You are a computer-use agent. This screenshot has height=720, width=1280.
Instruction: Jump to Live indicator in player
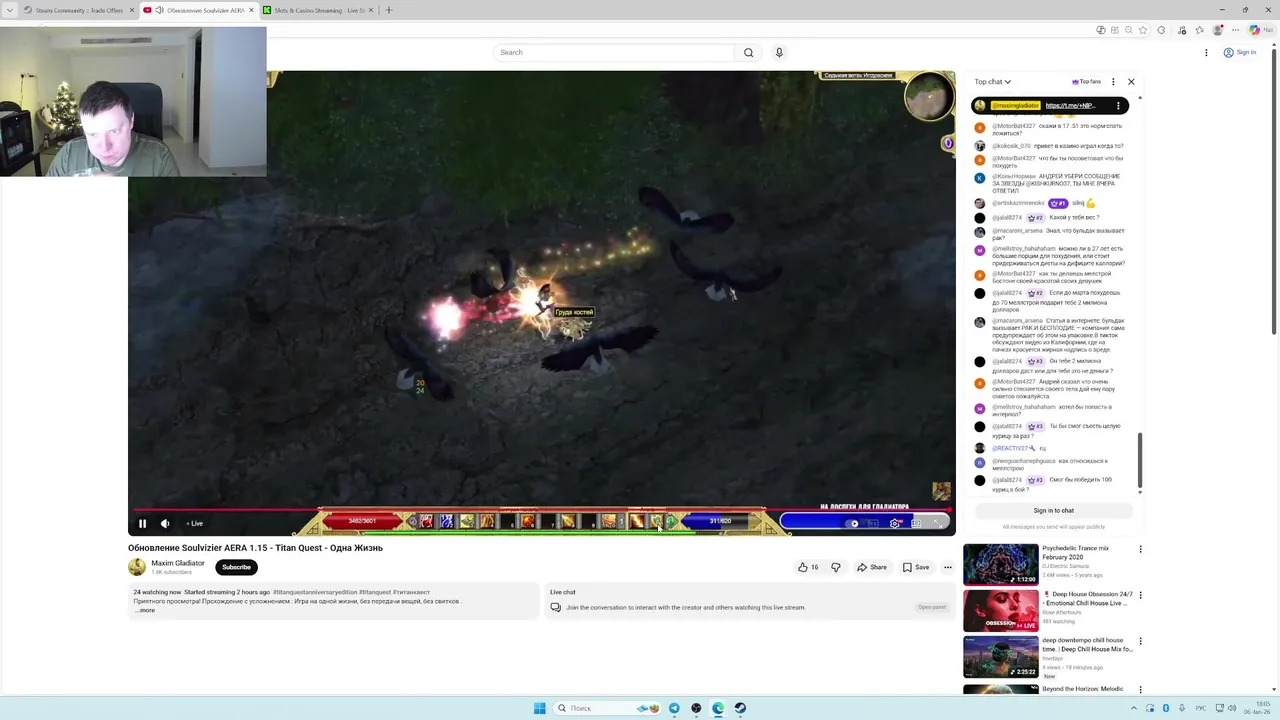(x=195, y=523)
